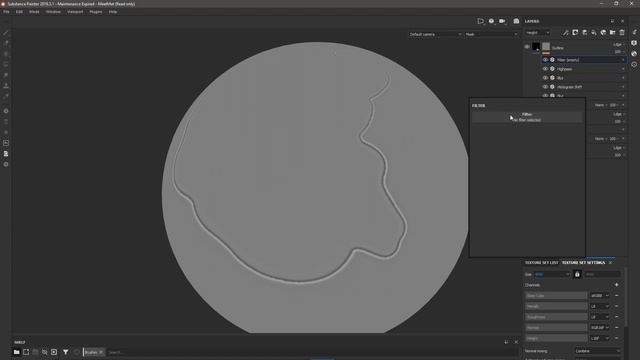The width and height of the screenshot is (640, 360).
Task: Open the File menu
Action: coord(6,12)
